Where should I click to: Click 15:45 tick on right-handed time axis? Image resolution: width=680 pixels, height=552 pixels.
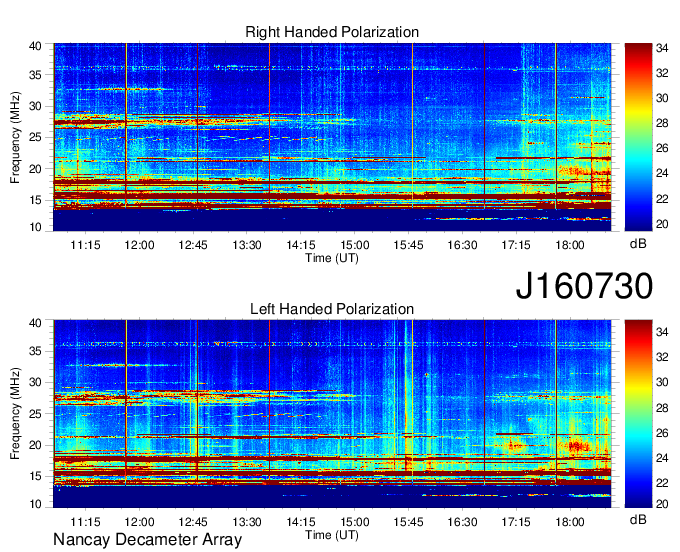(x=408, y=245)
